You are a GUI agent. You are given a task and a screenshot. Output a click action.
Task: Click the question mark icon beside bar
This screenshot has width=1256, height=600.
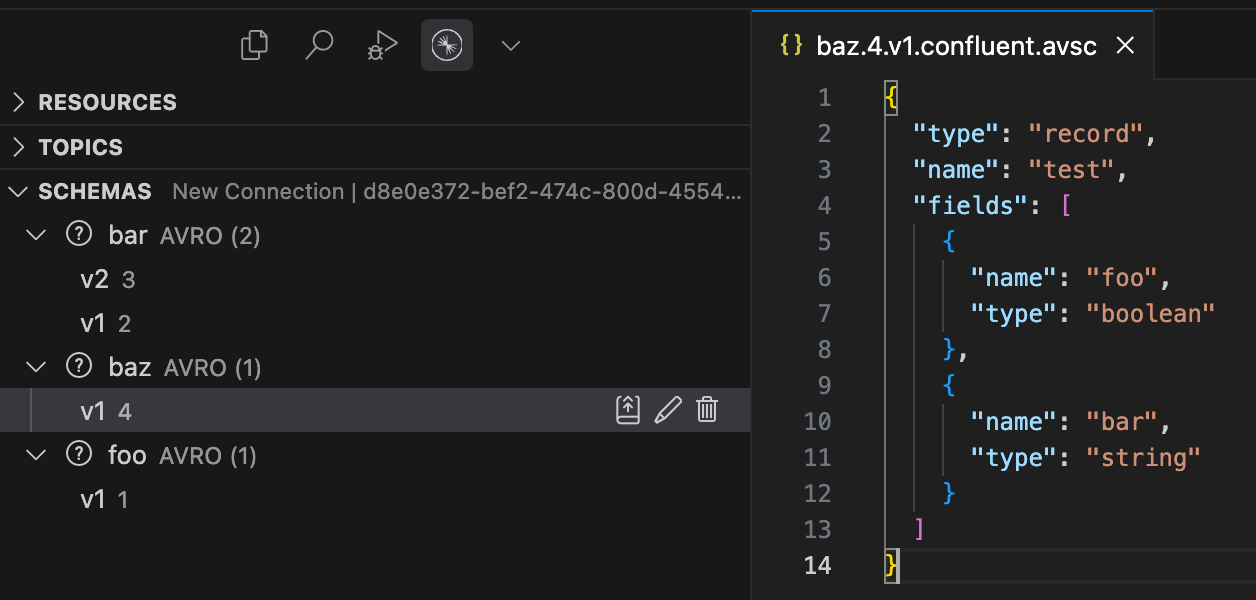point(78,235)
